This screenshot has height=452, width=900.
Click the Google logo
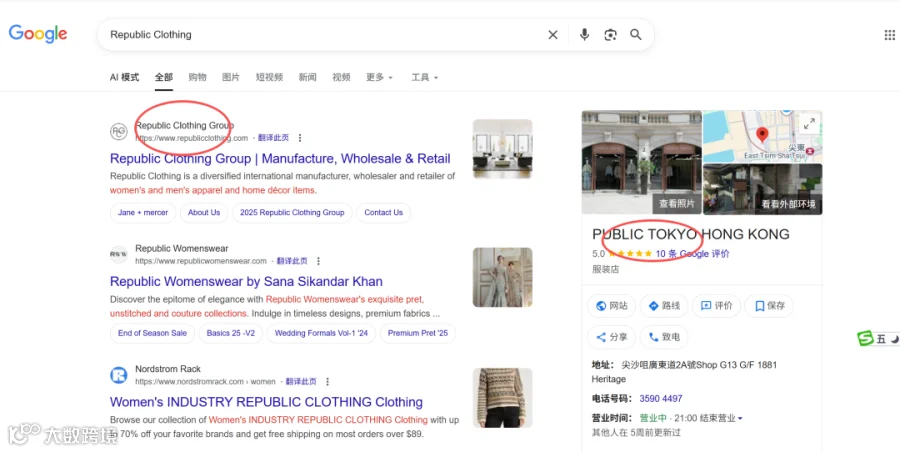(x=38, y=34)
